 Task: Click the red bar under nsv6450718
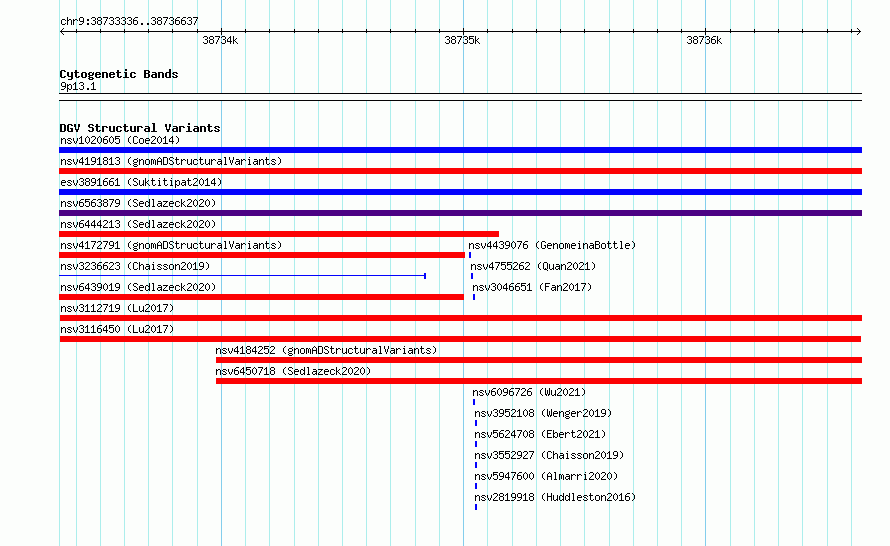(x=539, y=381)
